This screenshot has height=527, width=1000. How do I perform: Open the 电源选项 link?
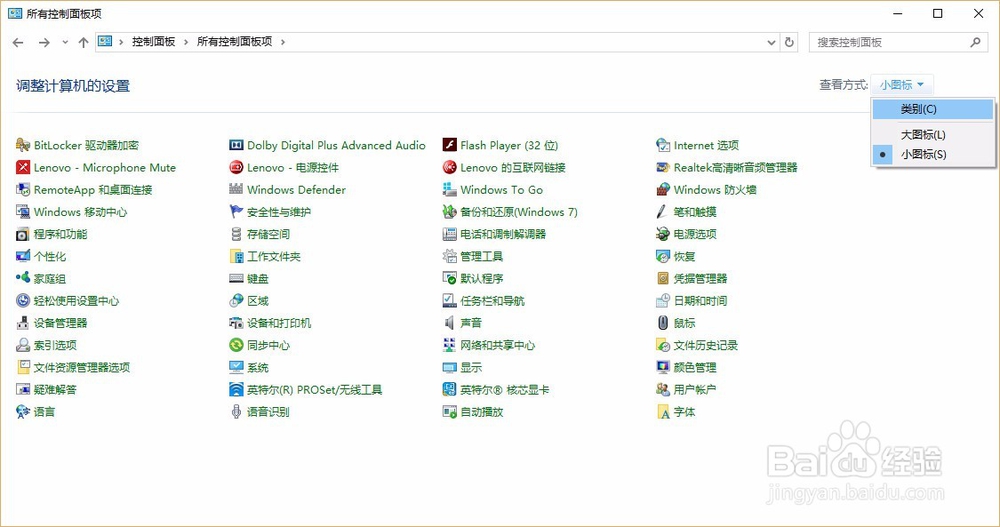695,234
